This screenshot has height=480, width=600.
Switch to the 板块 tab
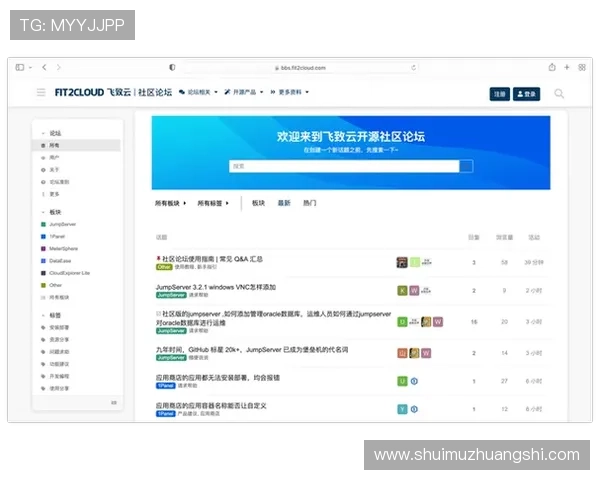click(x=258, y=203)
